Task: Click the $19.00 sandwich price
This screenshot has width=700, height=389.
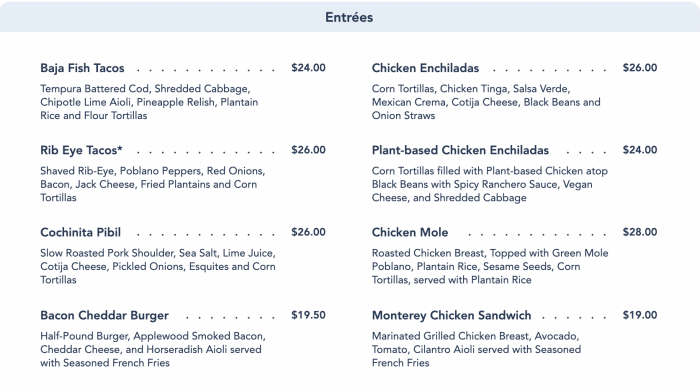Action: point(640,315)
